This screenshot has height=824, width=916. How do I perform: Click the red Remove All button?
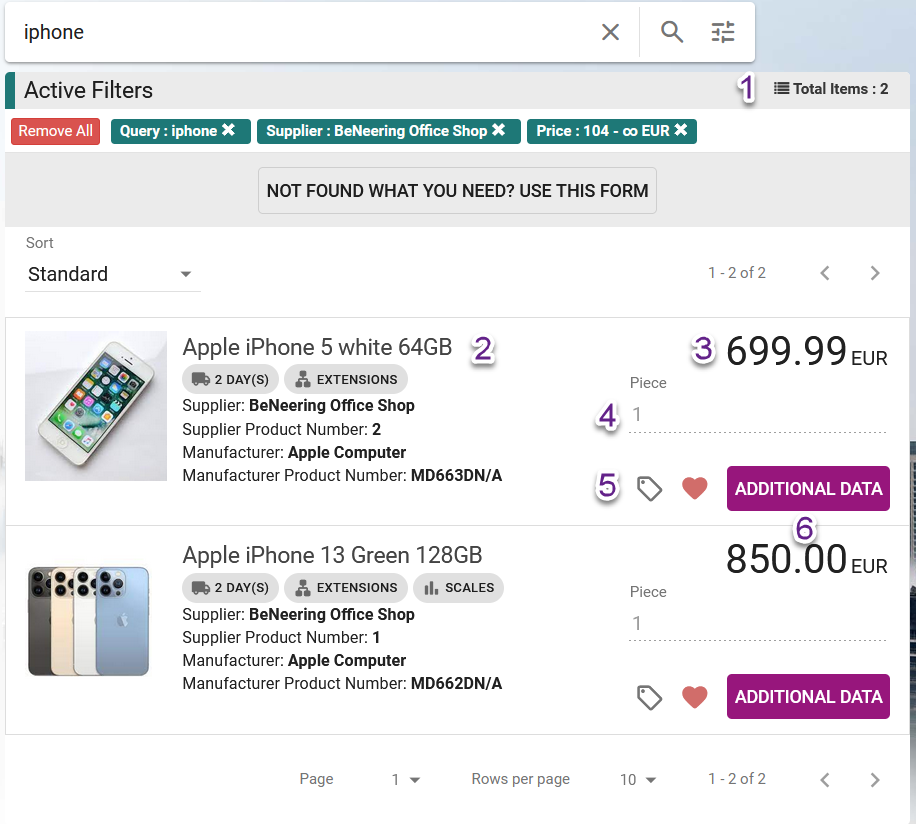click(56, 131)
